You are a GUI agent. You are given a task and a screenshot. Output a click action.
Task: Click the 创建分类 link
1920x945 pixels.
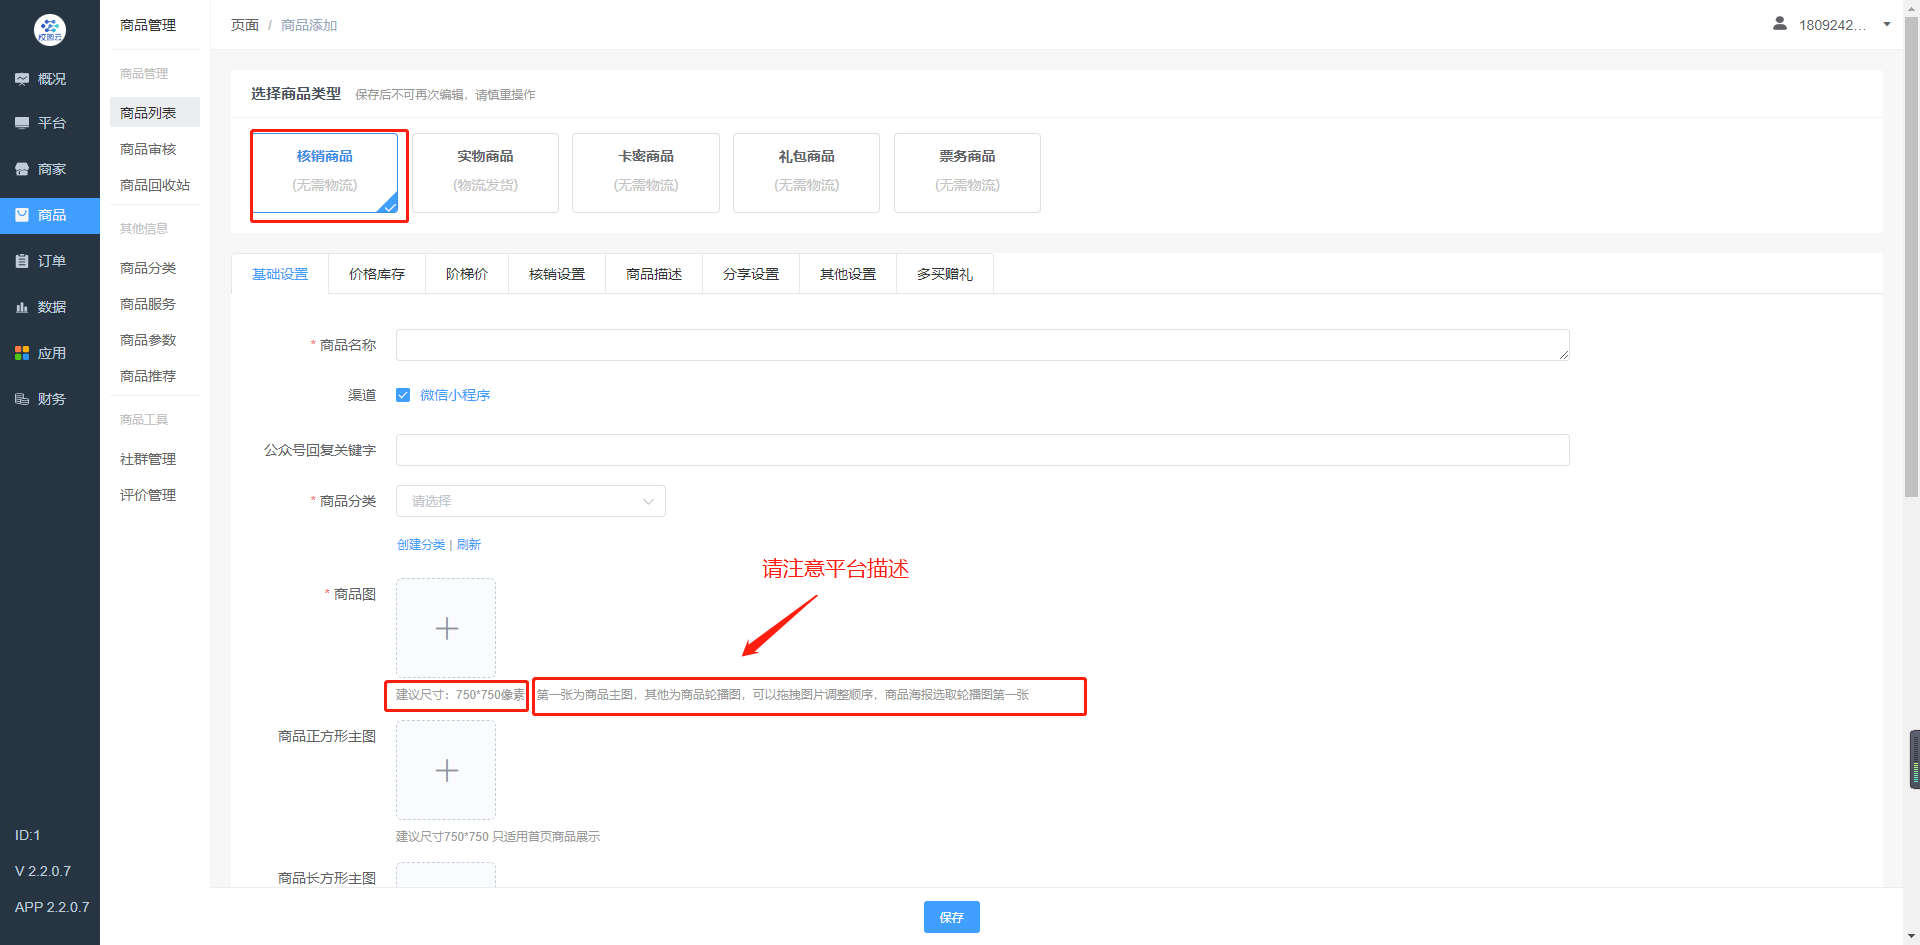421,545
